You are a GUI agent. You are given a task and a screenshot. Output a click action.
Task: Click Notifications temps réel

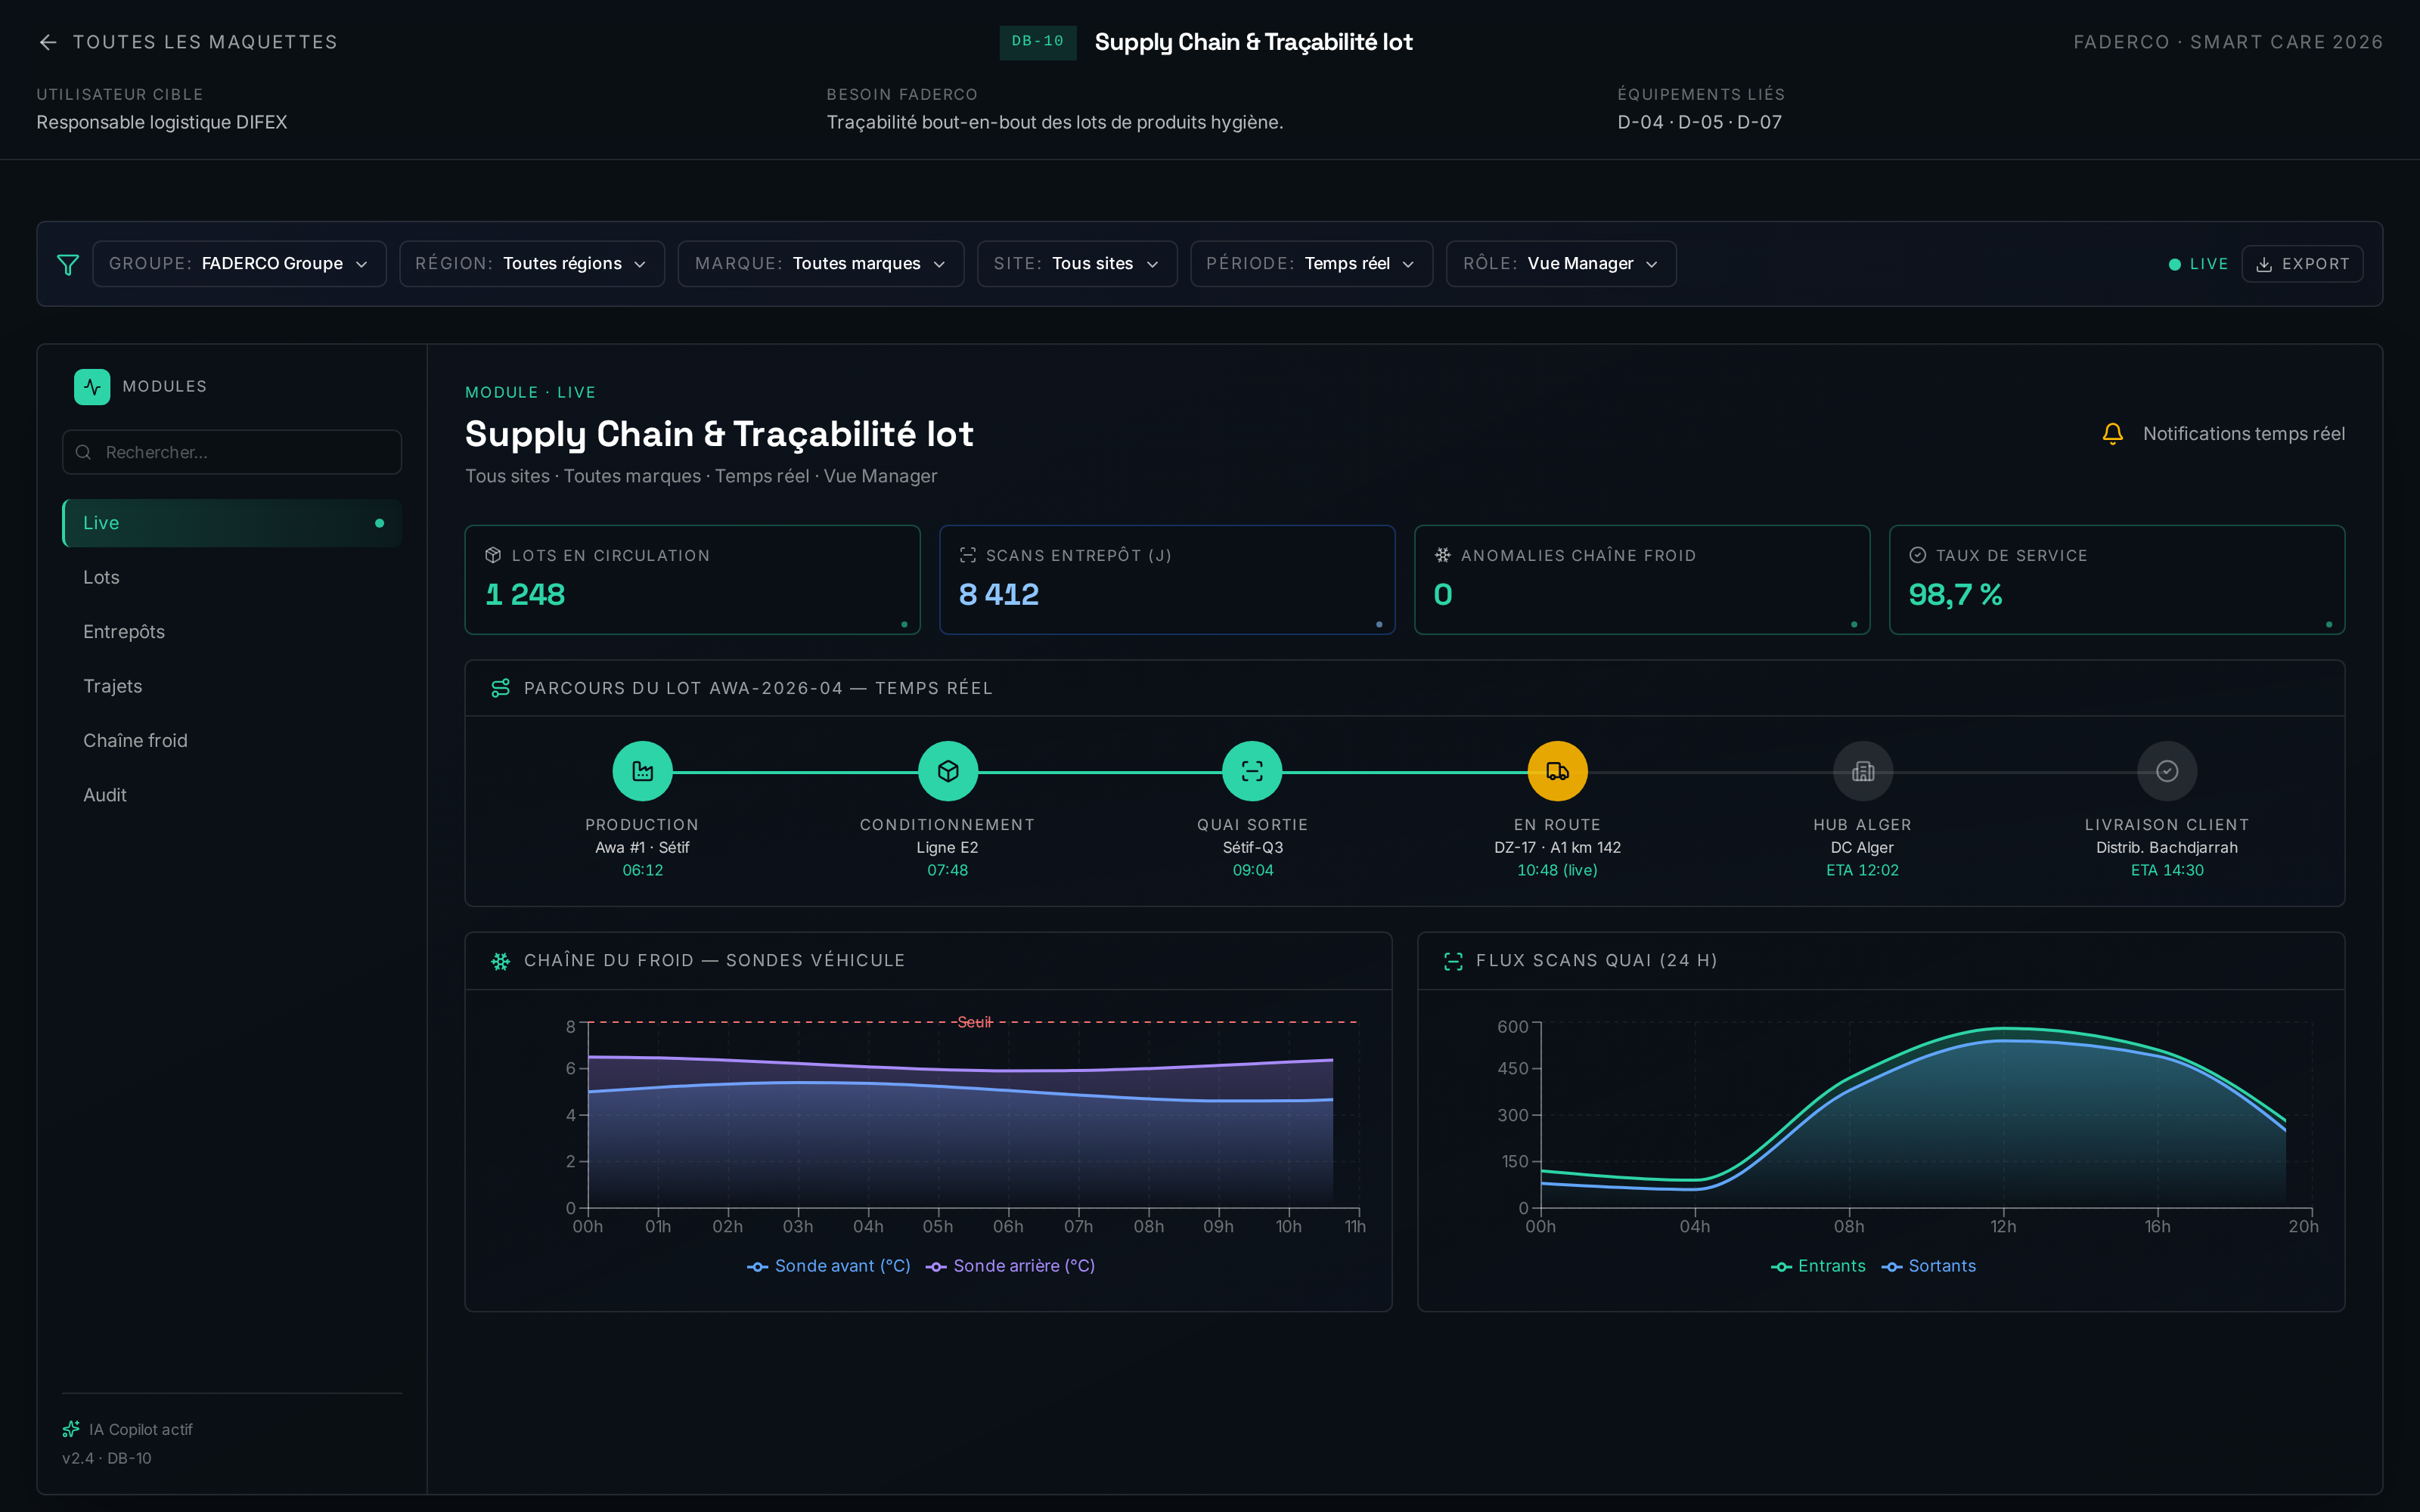pos(2243,434)
